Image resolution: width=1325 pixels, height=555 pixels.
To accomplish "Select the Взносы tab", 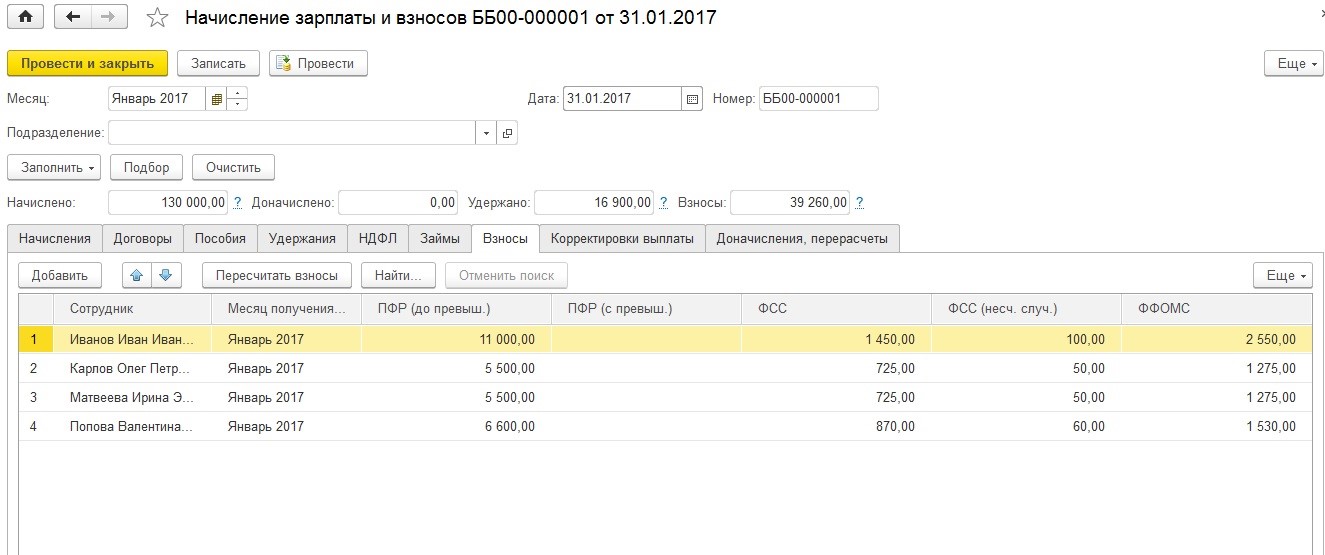I will coord(505,238).
